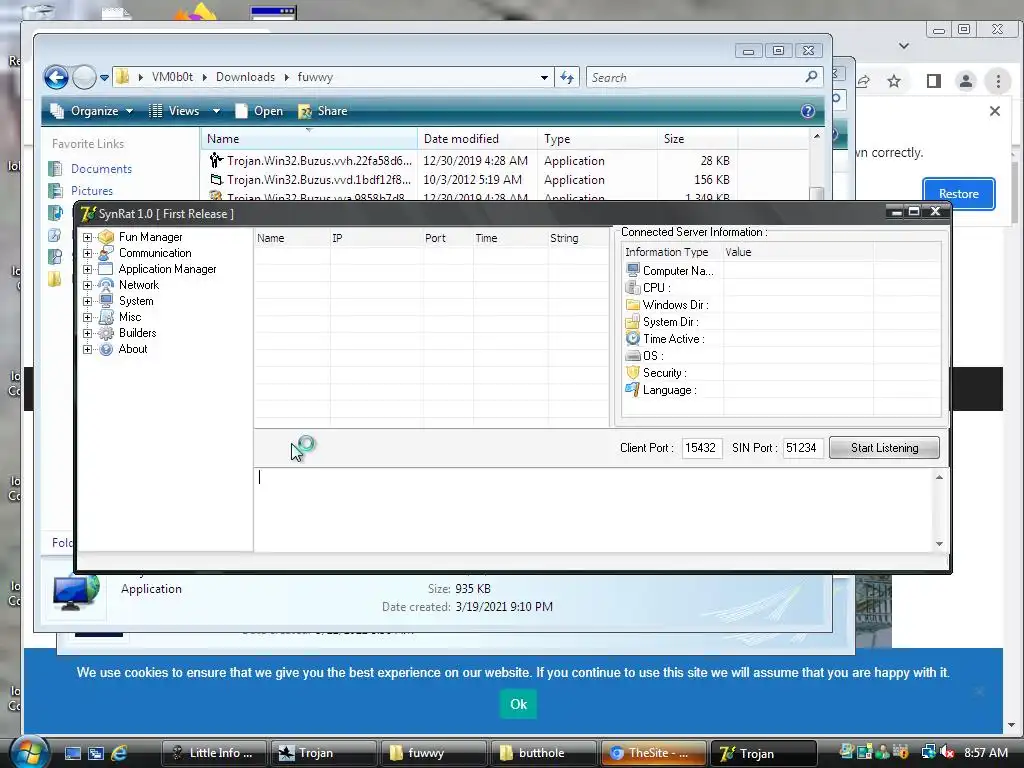The height and width of the screenshot is (768, 1024).
Task: Click Restore button in Chrome
Action: coord(959,194)
